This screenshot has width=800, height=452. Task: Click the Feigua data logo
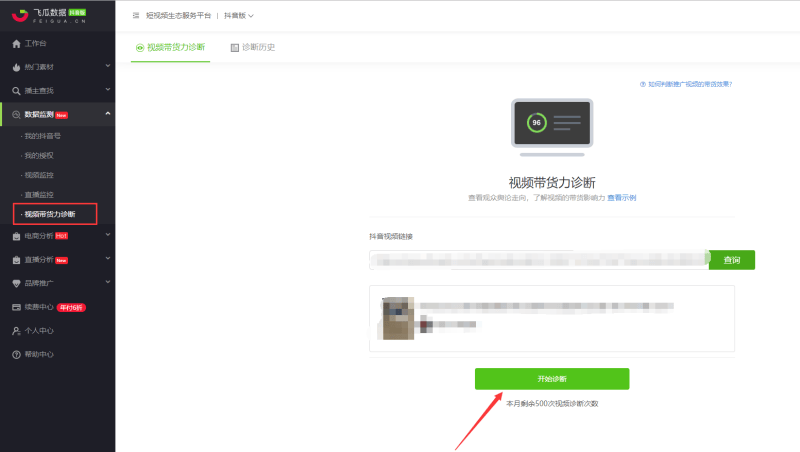pyautogui.click(x=49, y=15)
